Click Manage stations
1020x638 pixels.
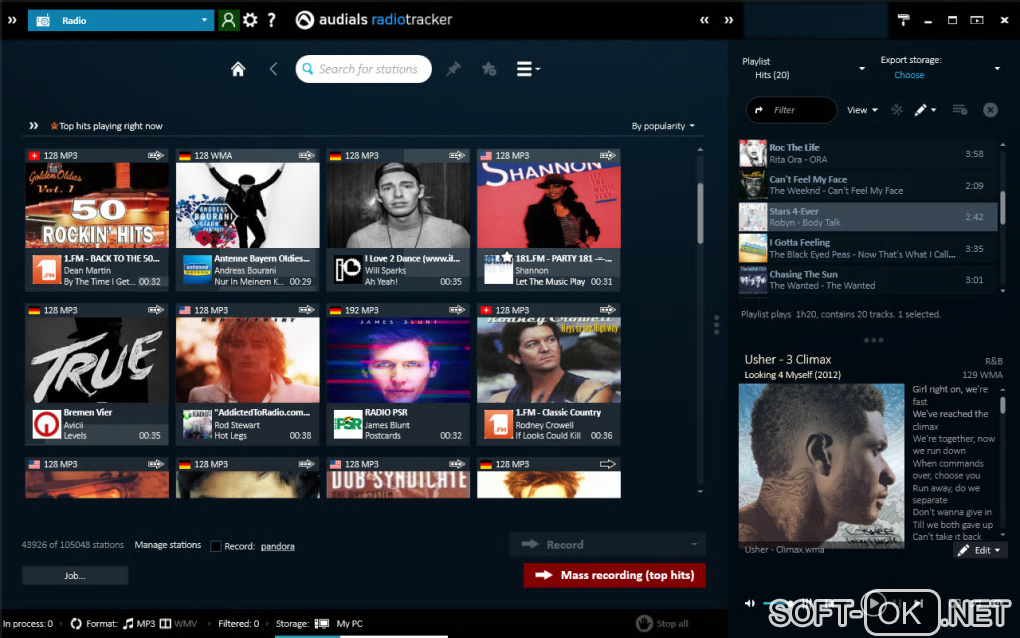(168, 545)
